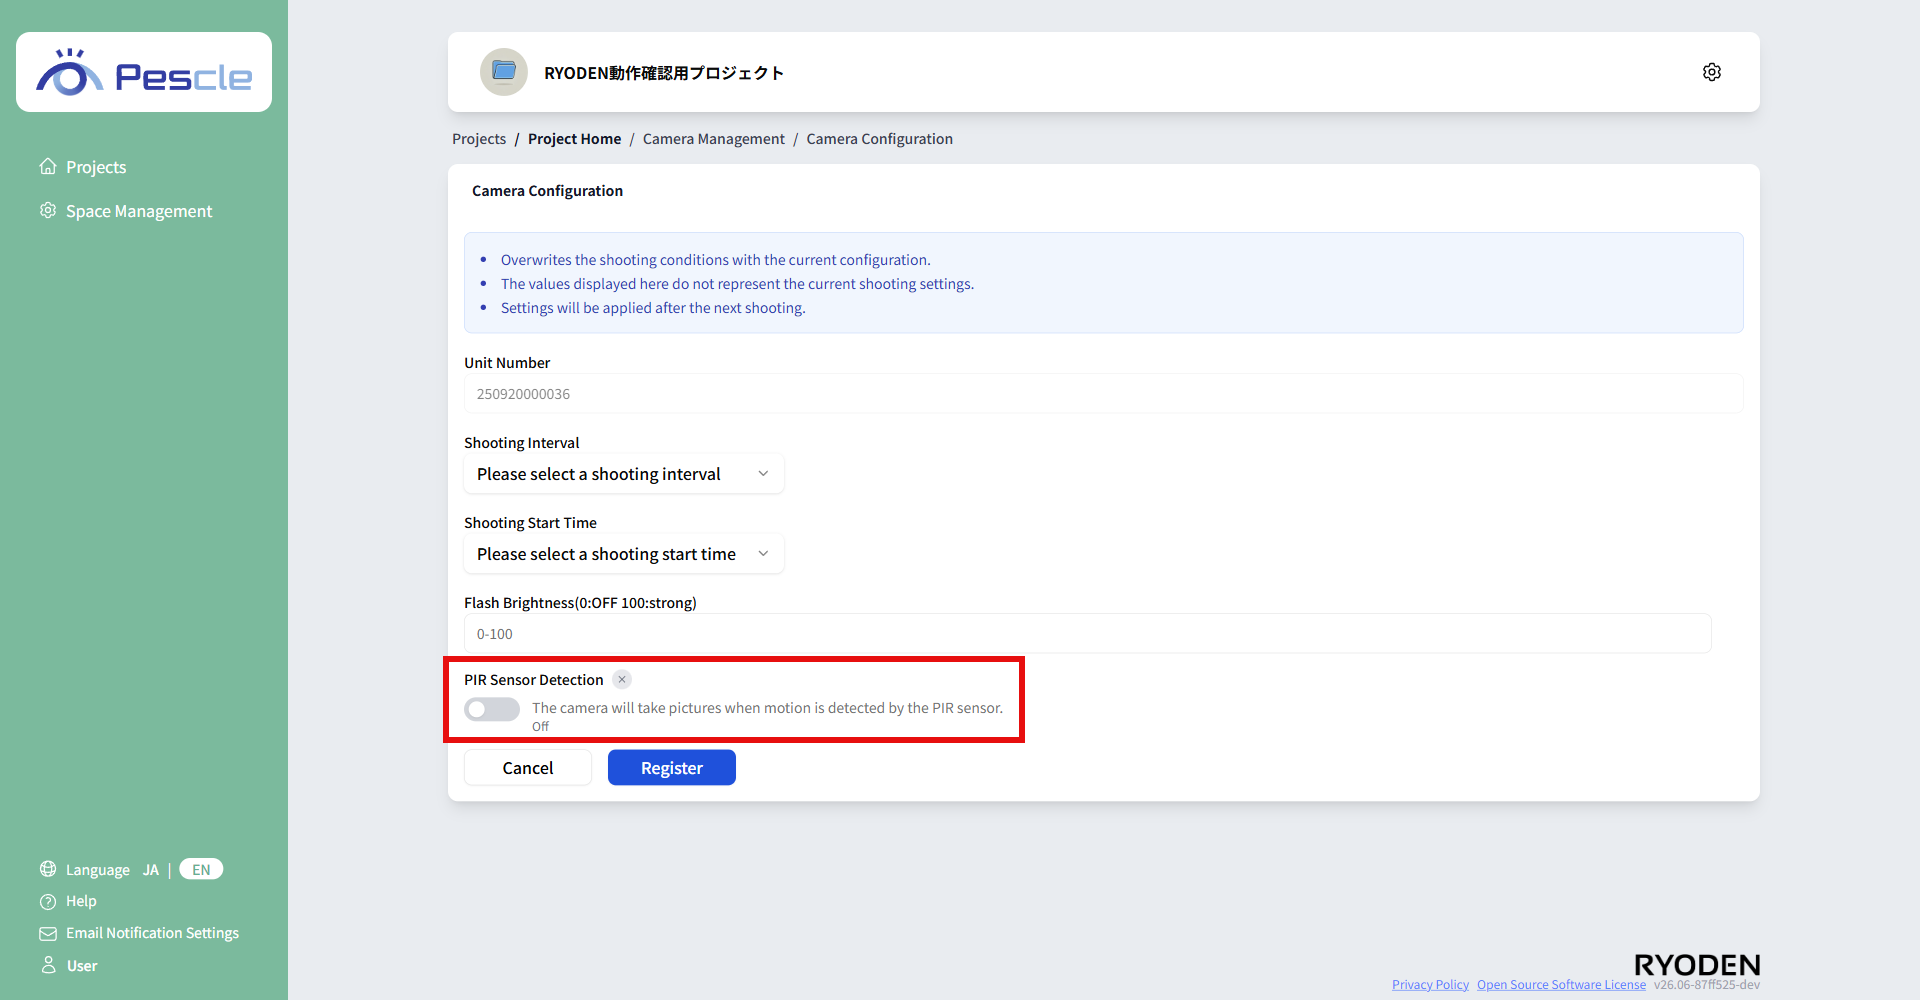The width and height of the screenshot is (1920, 1000).
Task: Click the project folder icon
Action: pyautogui.click(x=504, y=72)
